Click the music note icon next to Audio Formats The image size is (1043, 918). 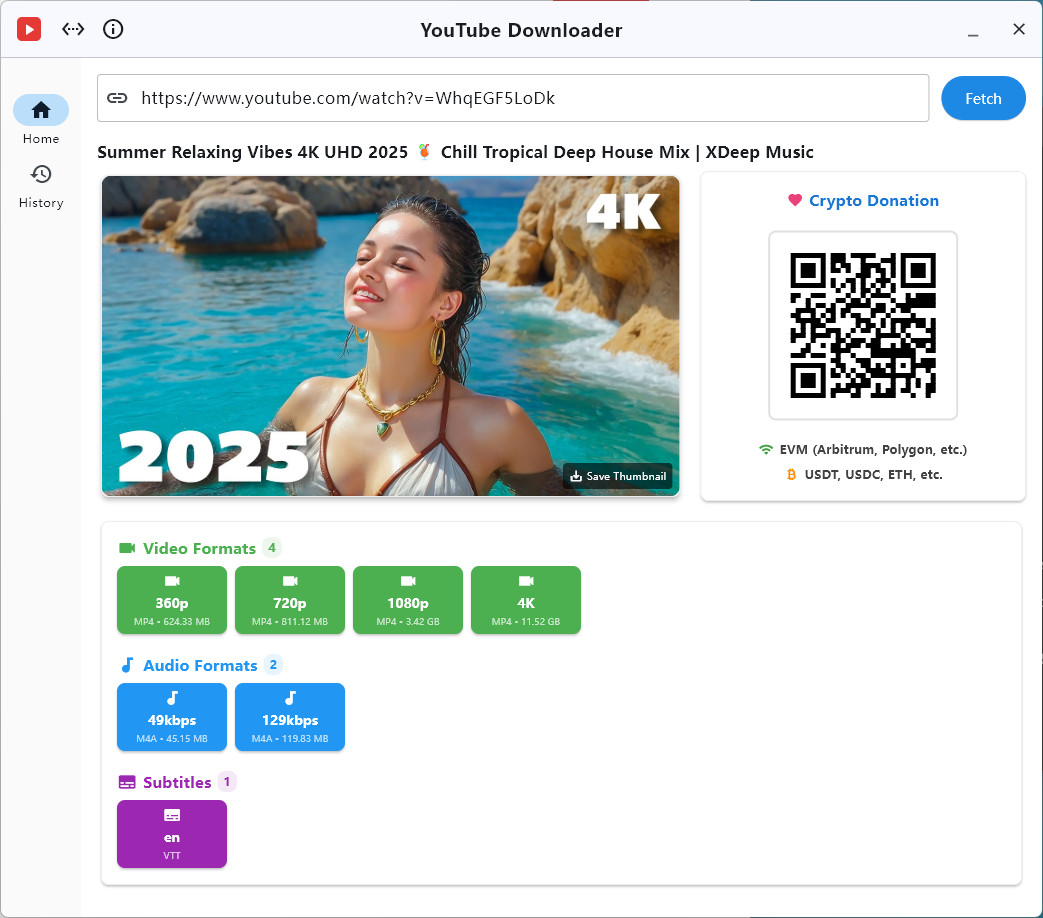(x=129, y=664)
